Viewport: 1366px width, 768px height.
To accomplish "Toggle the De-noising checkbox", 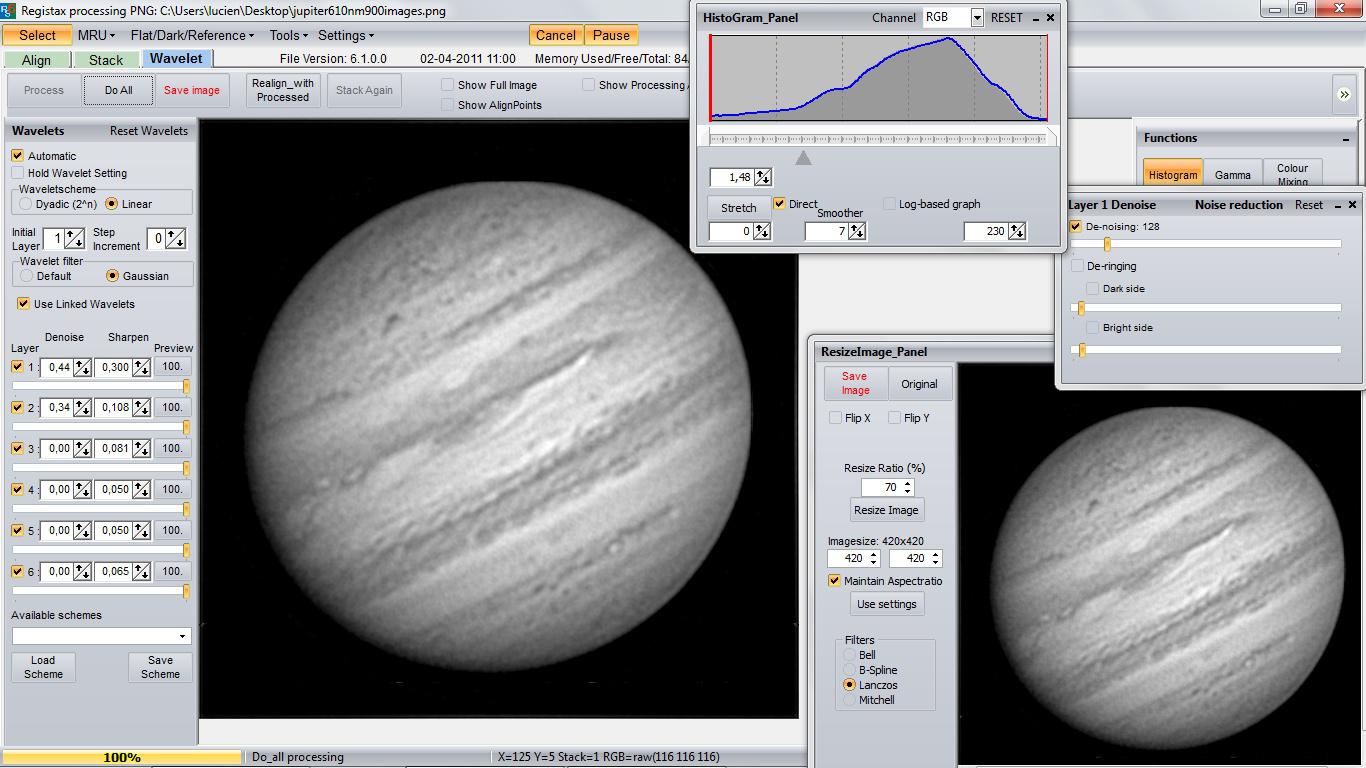I will tap(1076, 227).
